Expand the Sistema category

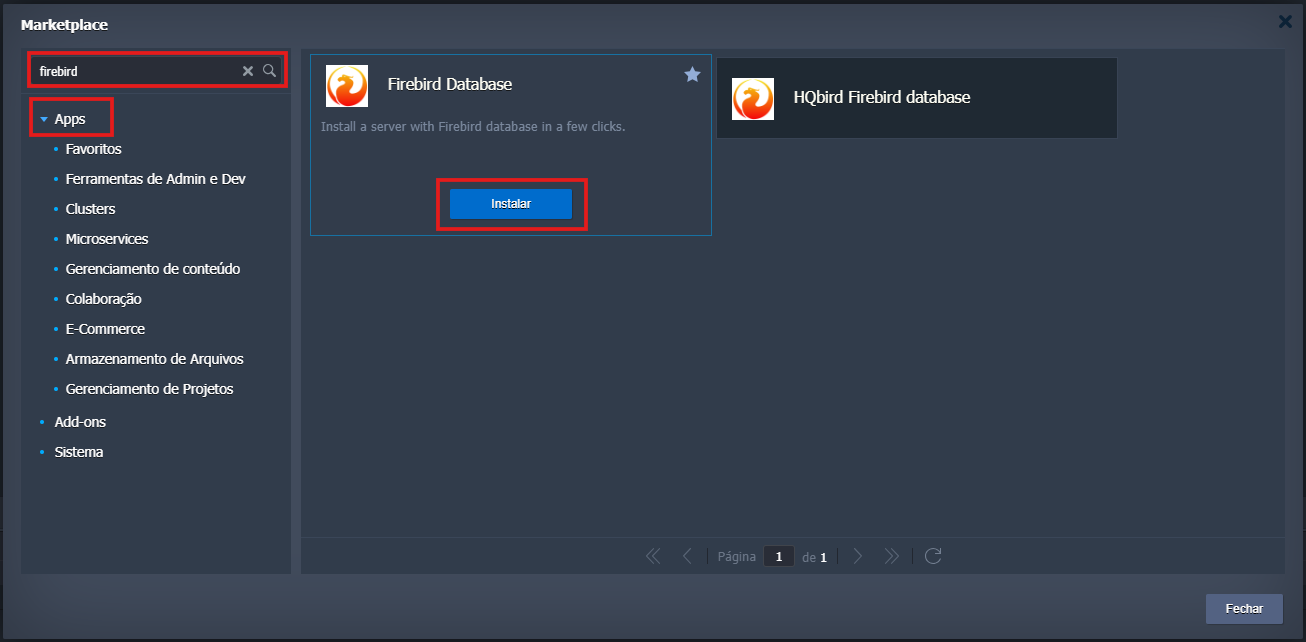(78, 452)
